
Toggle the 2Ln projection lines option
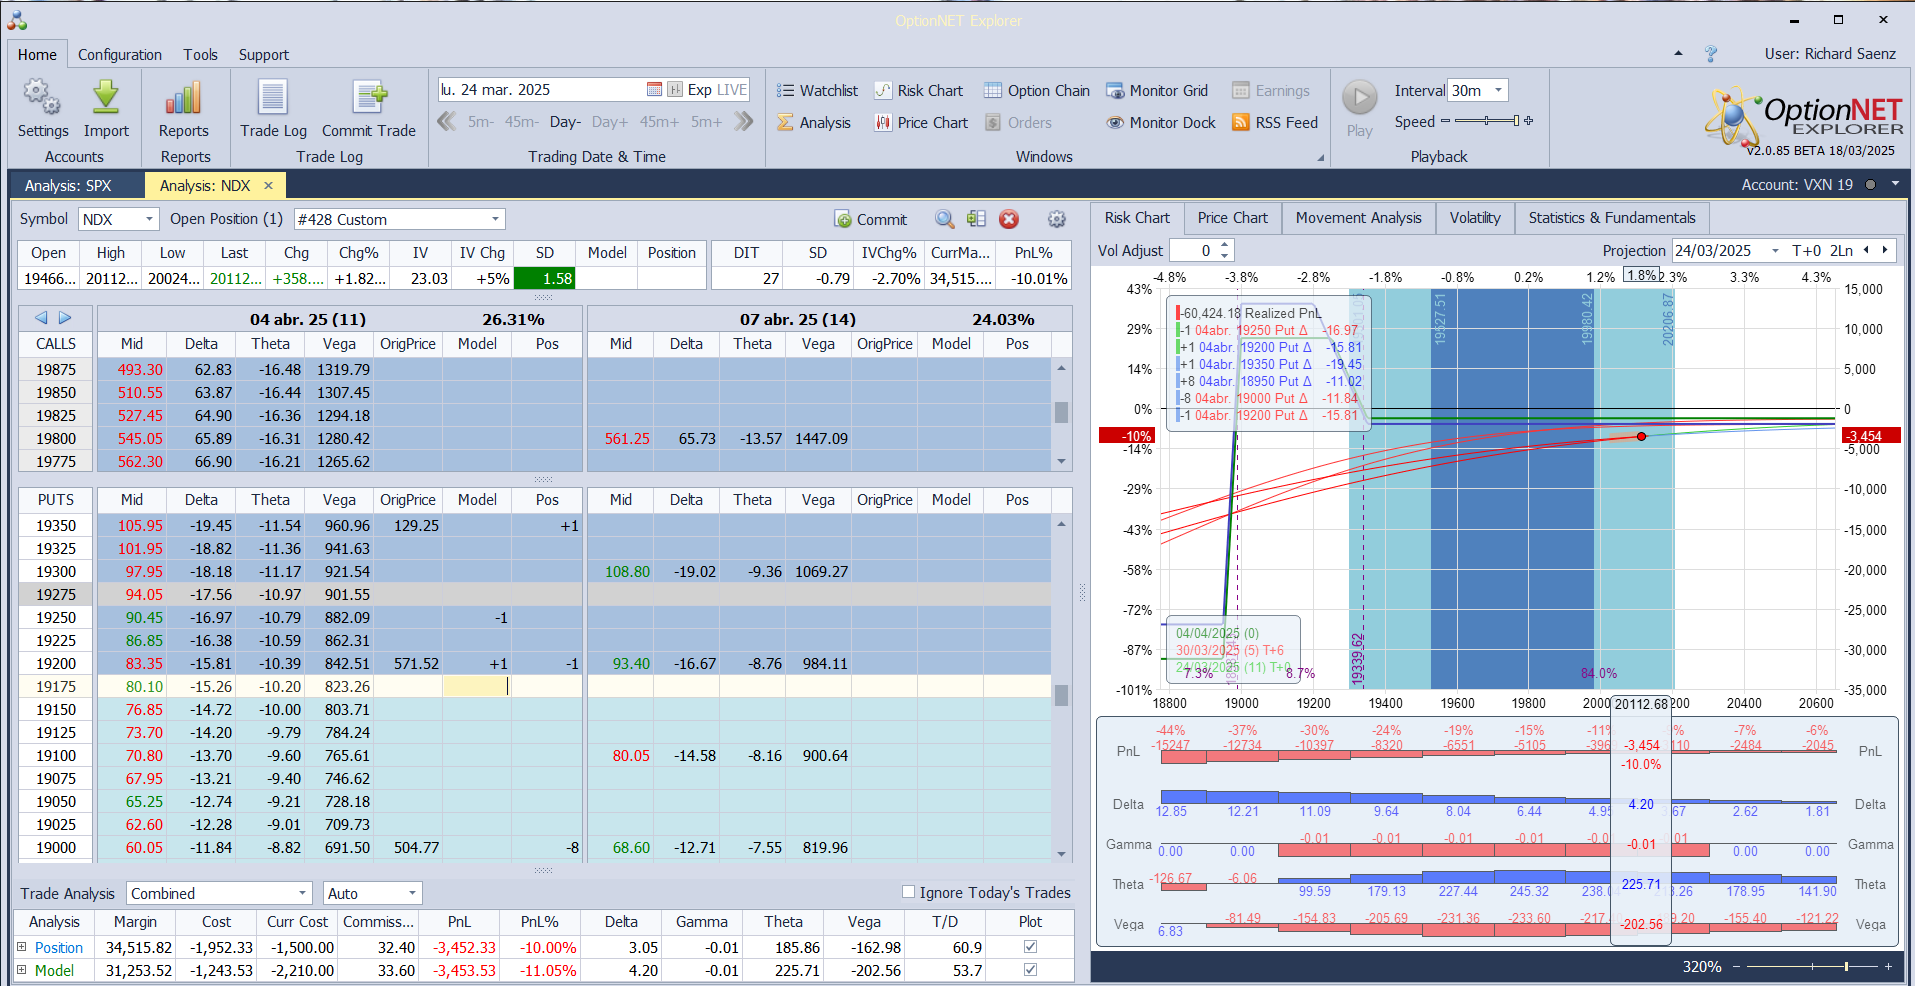pos(1841,250)
